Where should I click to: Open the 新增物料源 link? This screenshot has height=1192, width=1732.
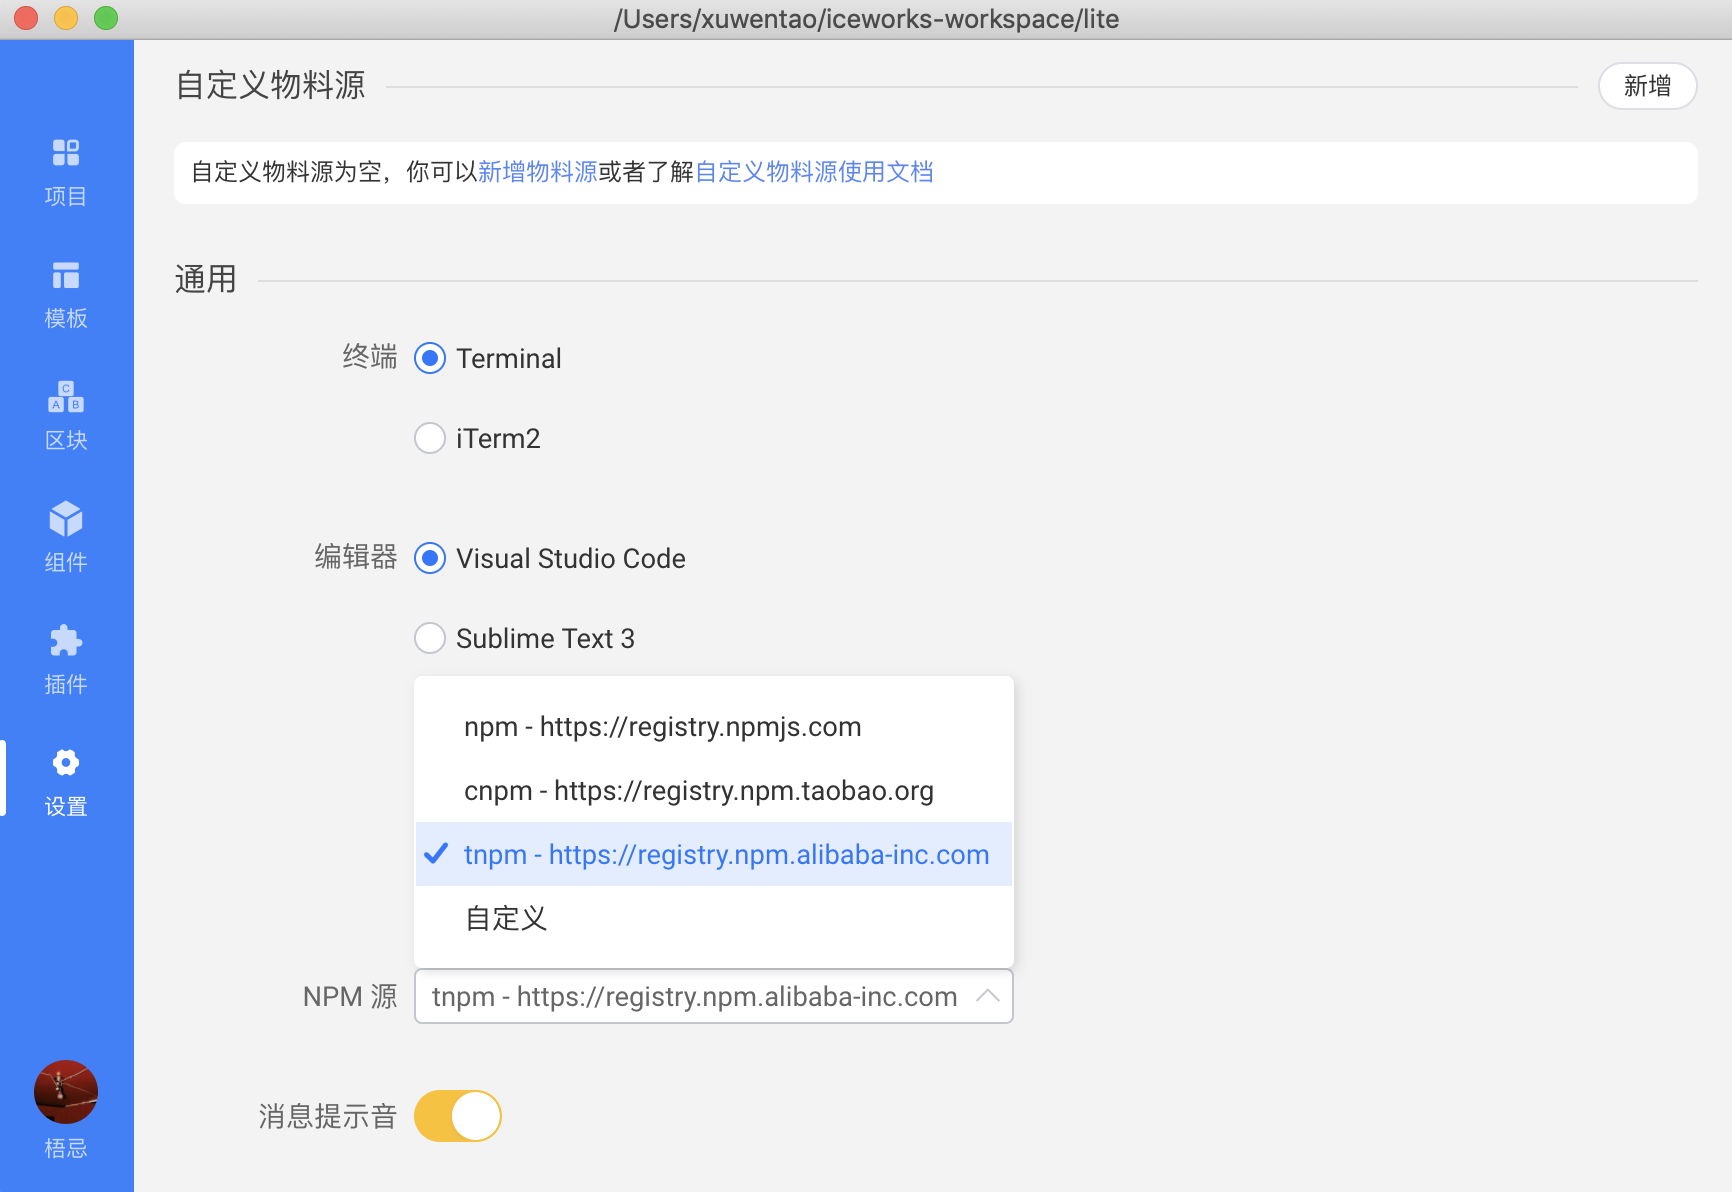pos(536,172)
